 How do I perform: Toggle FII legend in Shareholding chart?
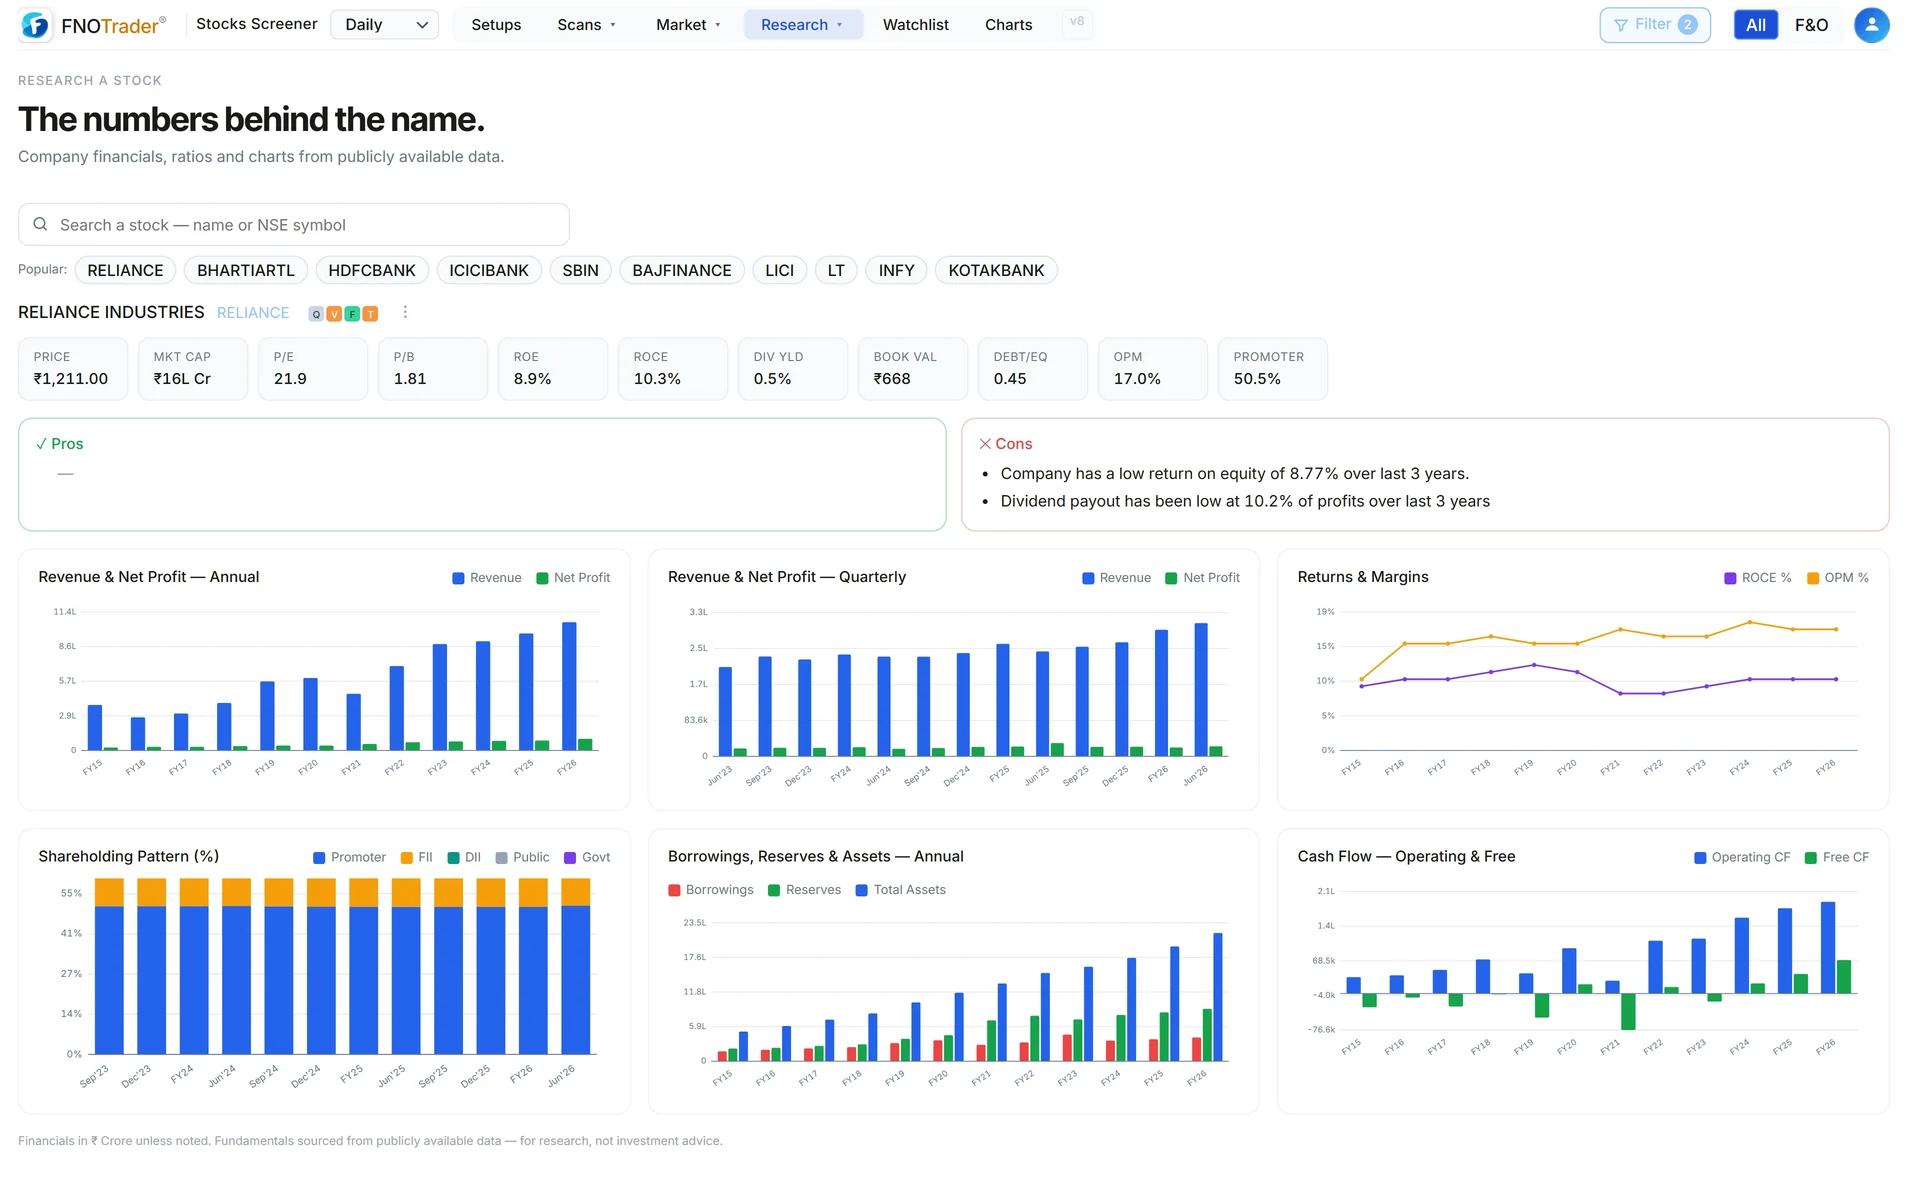pyautogui.click(x=416, y=858)
